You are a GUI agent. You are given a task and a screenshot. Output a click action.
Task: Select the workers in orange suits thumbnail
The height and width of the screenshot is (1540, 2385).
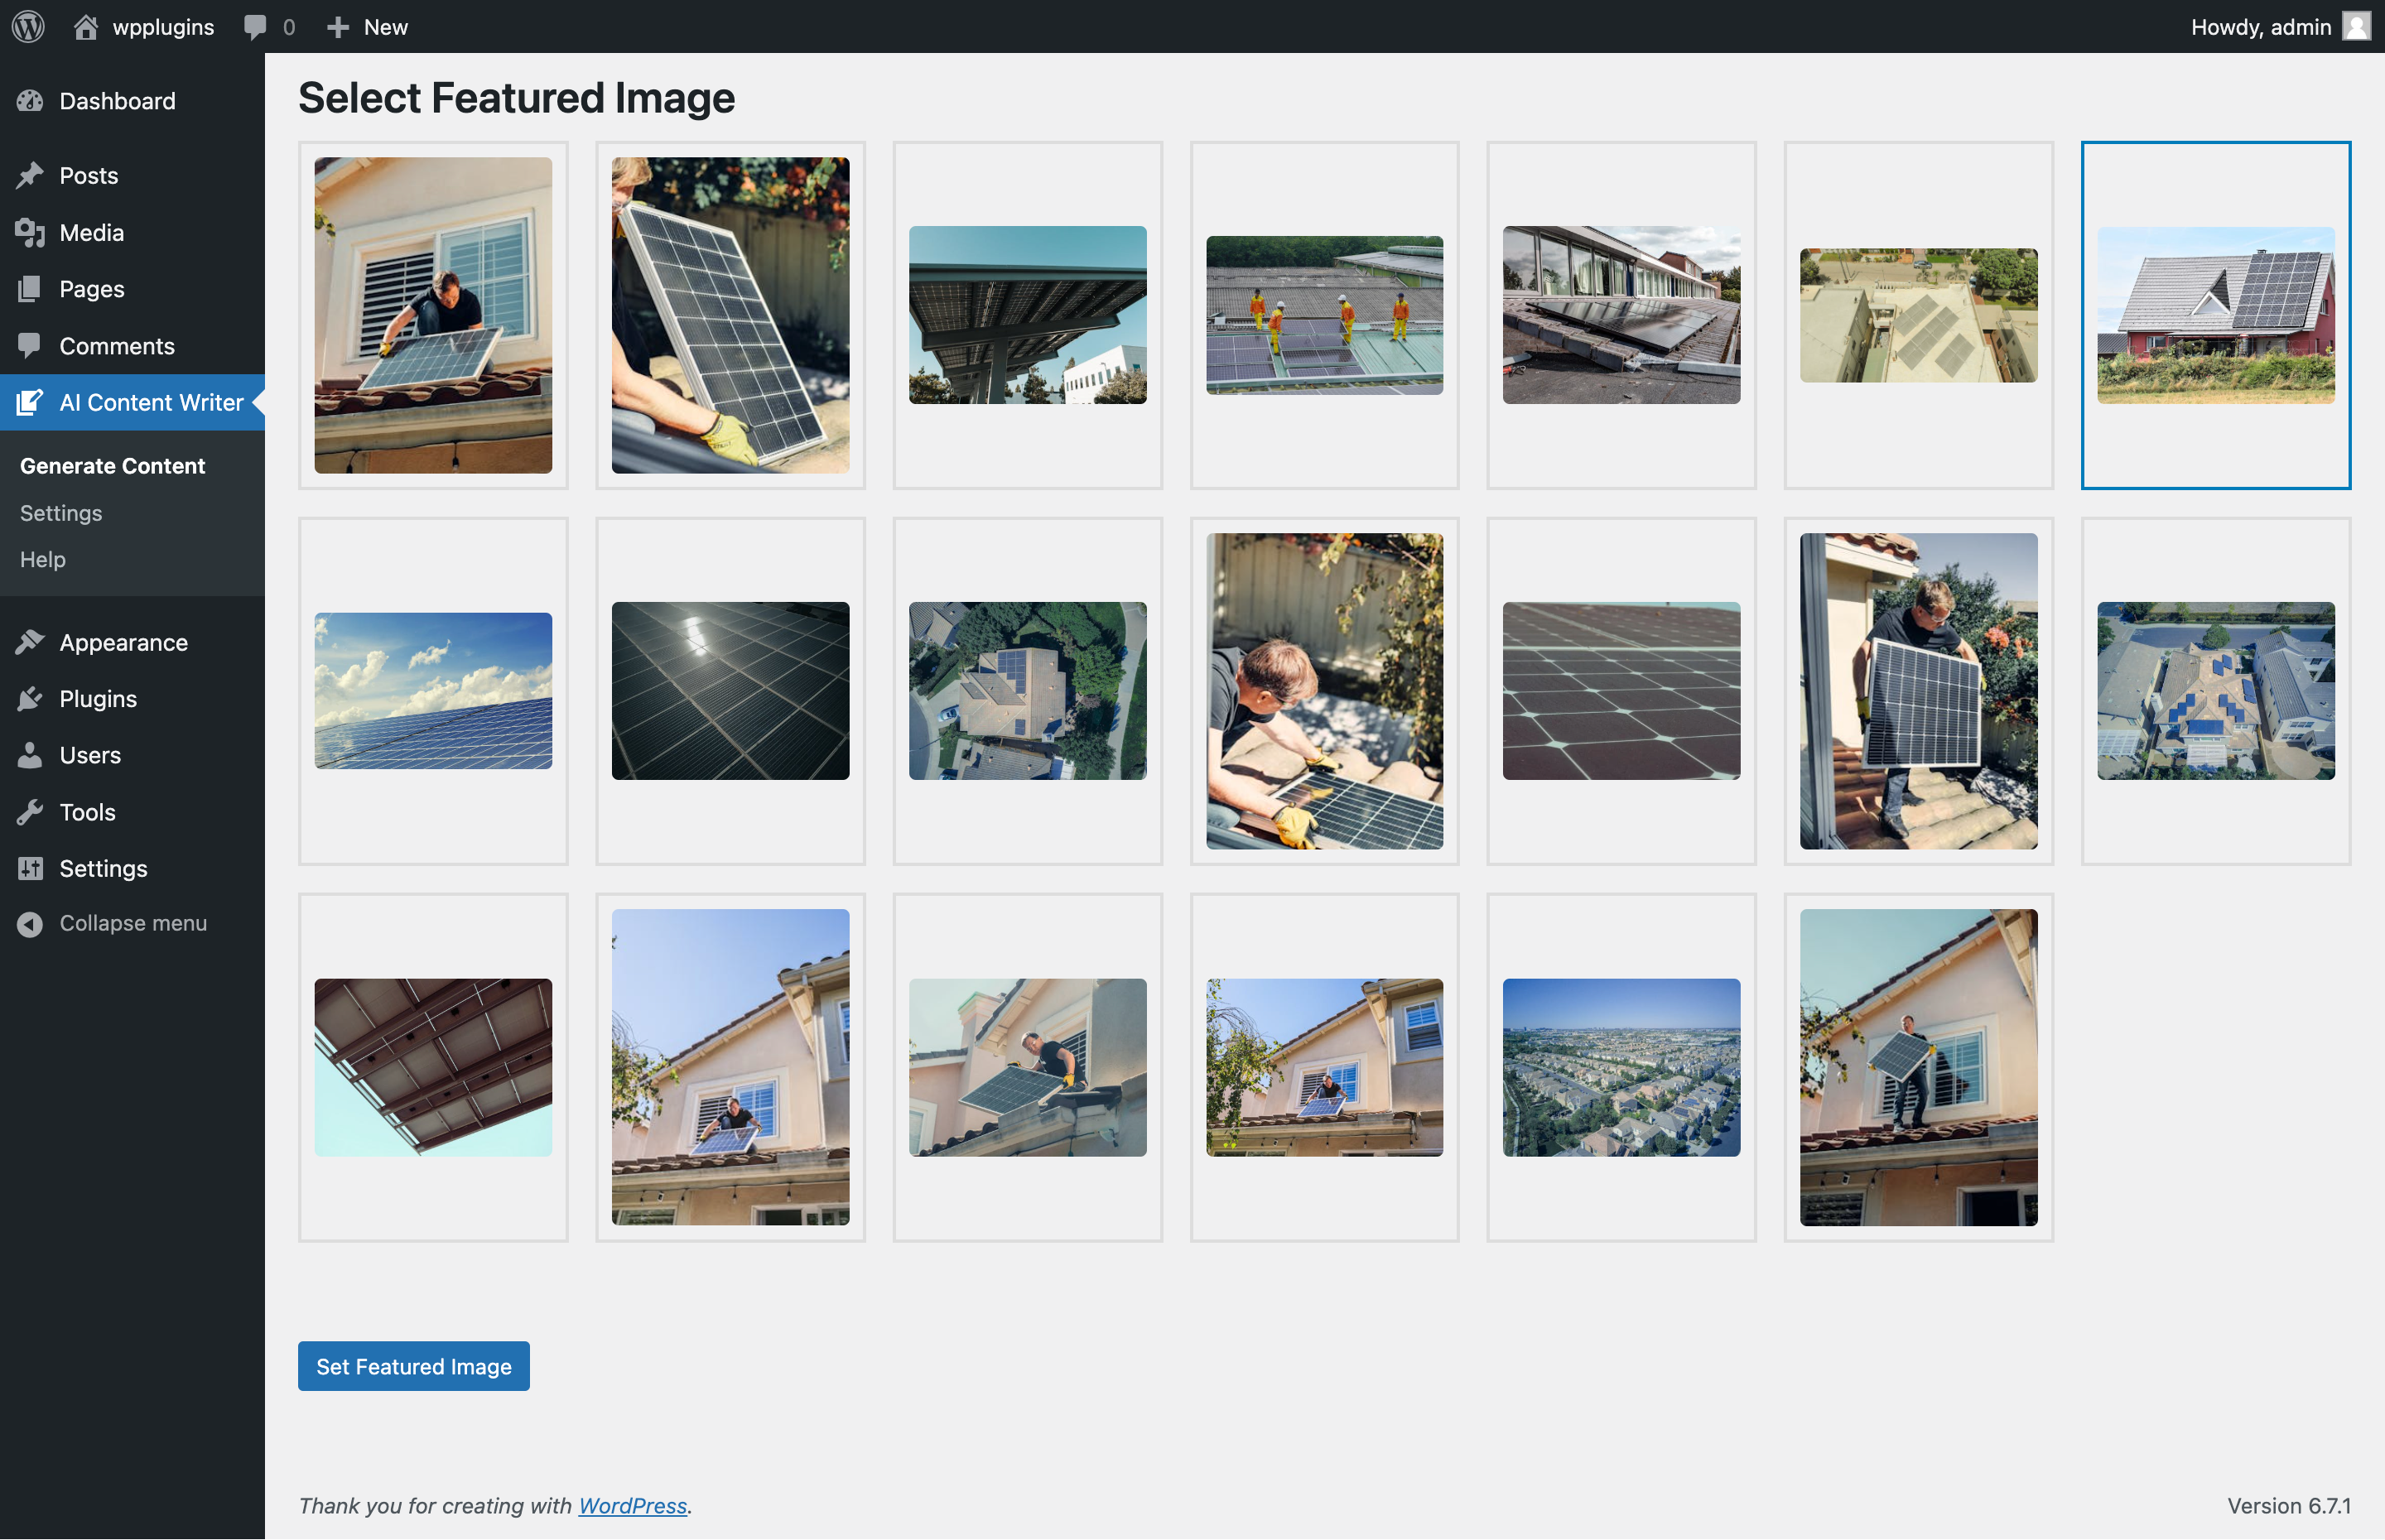1324,315
